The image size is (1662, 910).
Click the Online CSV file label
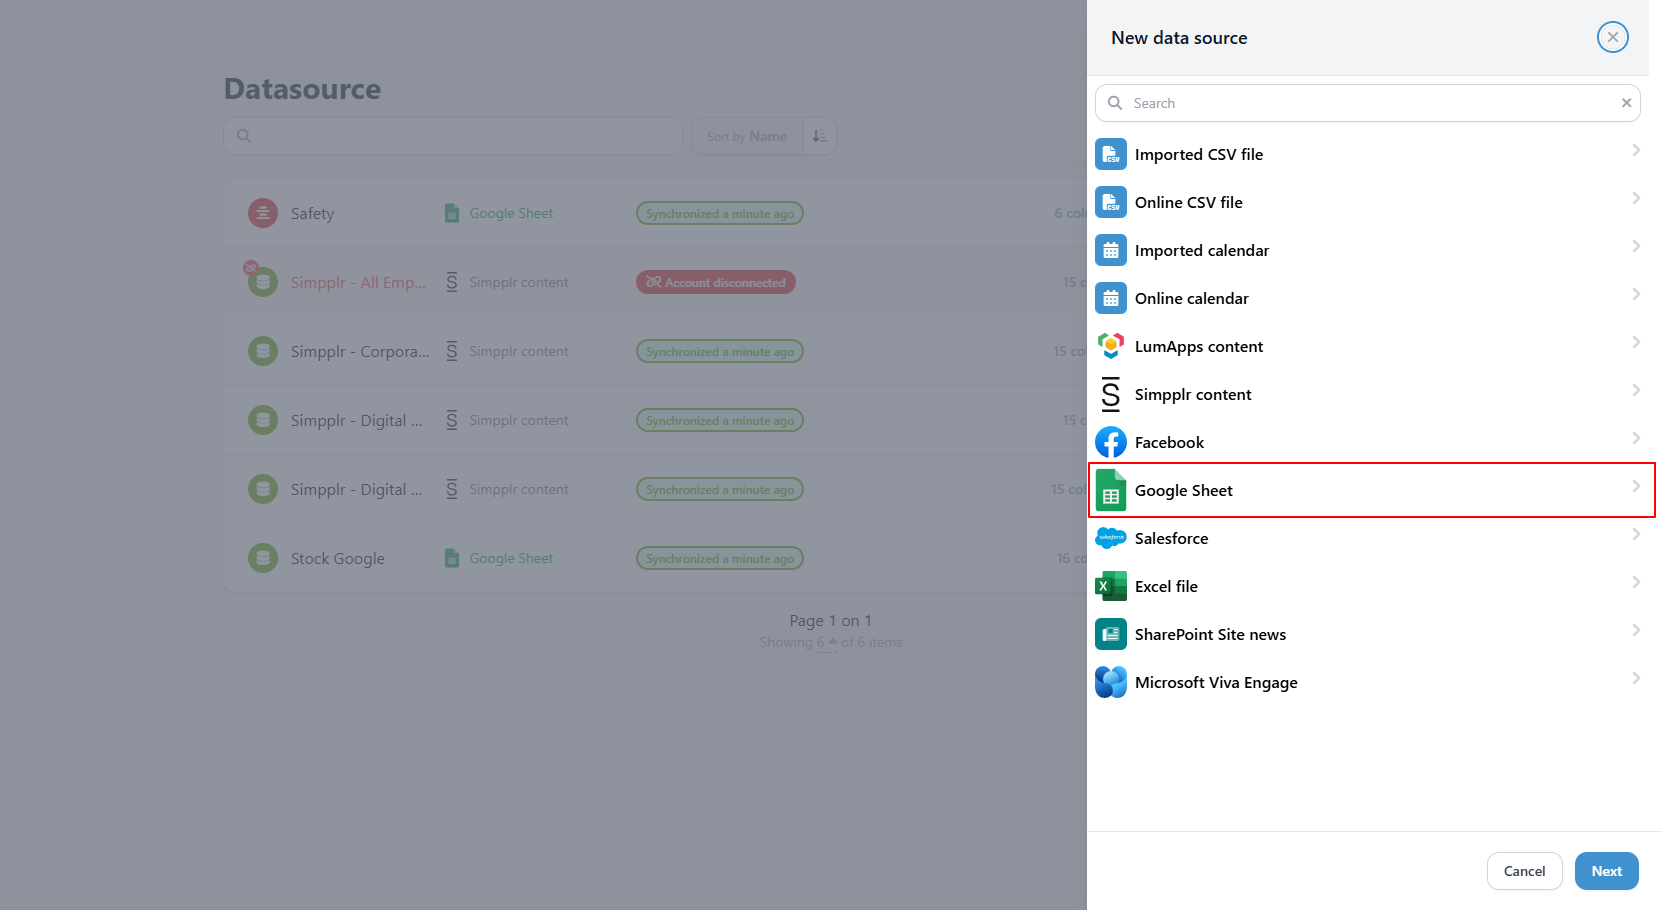[x=1188, y=202]
